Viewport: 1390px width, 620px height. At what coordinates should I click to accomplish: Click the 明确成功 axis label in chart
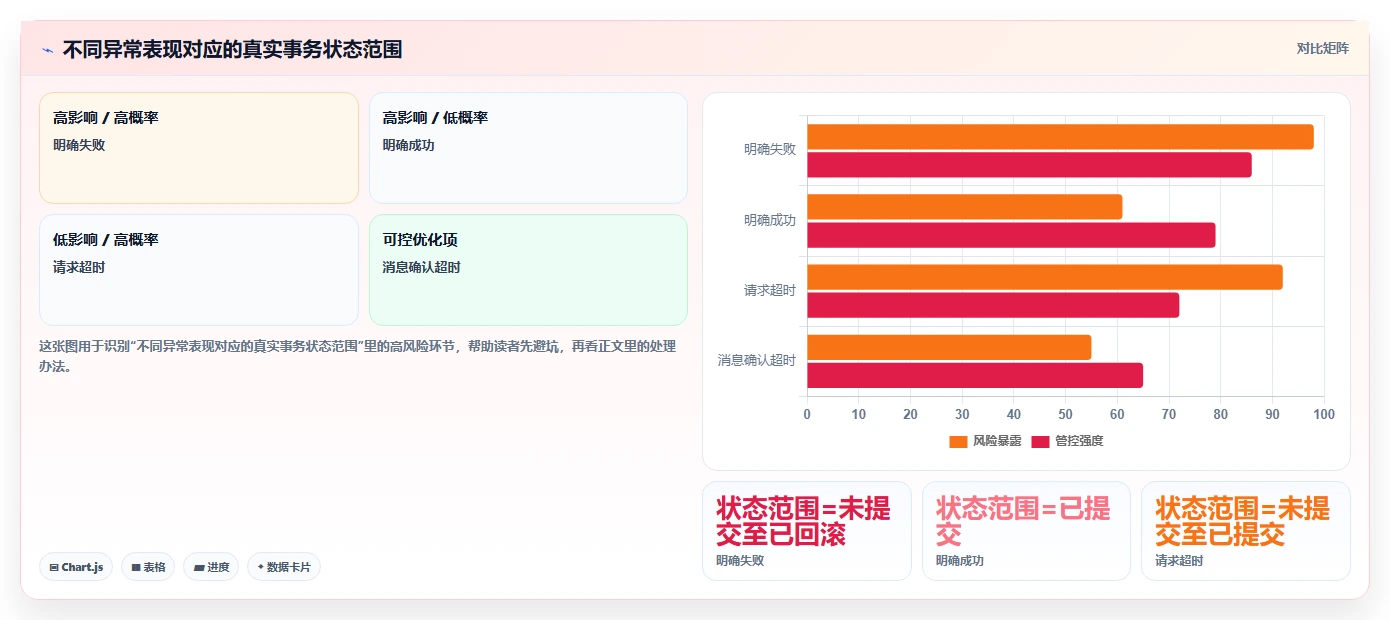click(x=770, y=220)
